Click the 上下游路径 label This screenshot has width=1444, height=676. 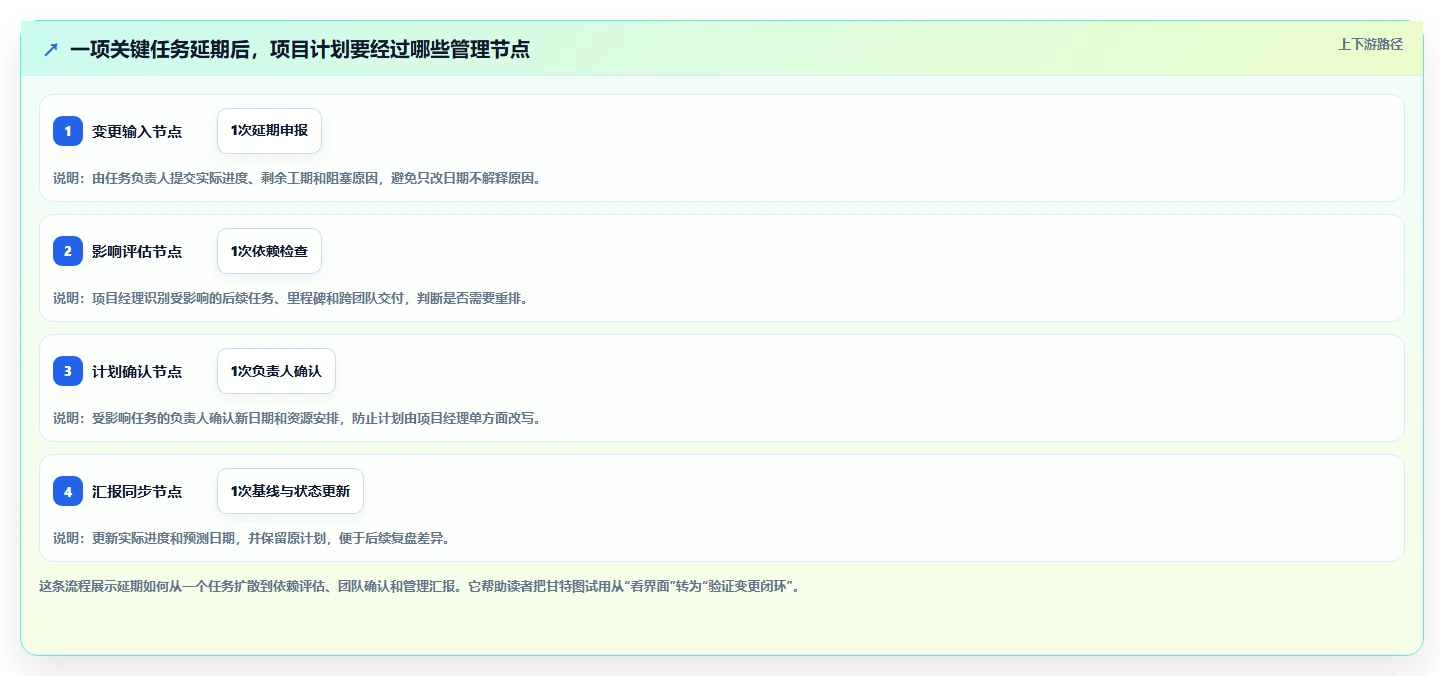point(1371,44)
